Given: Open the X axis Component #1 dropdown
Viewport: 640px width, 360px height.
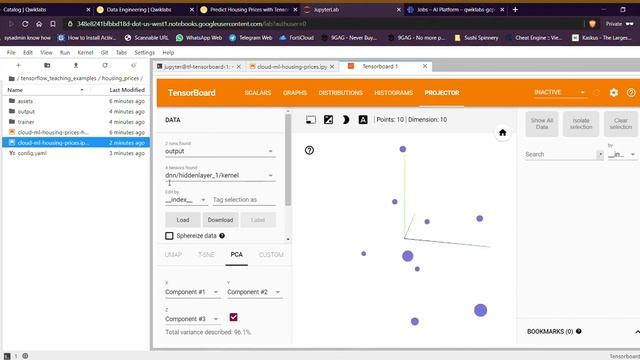Looking at the screenshot, I should click(x=192, y=292).
